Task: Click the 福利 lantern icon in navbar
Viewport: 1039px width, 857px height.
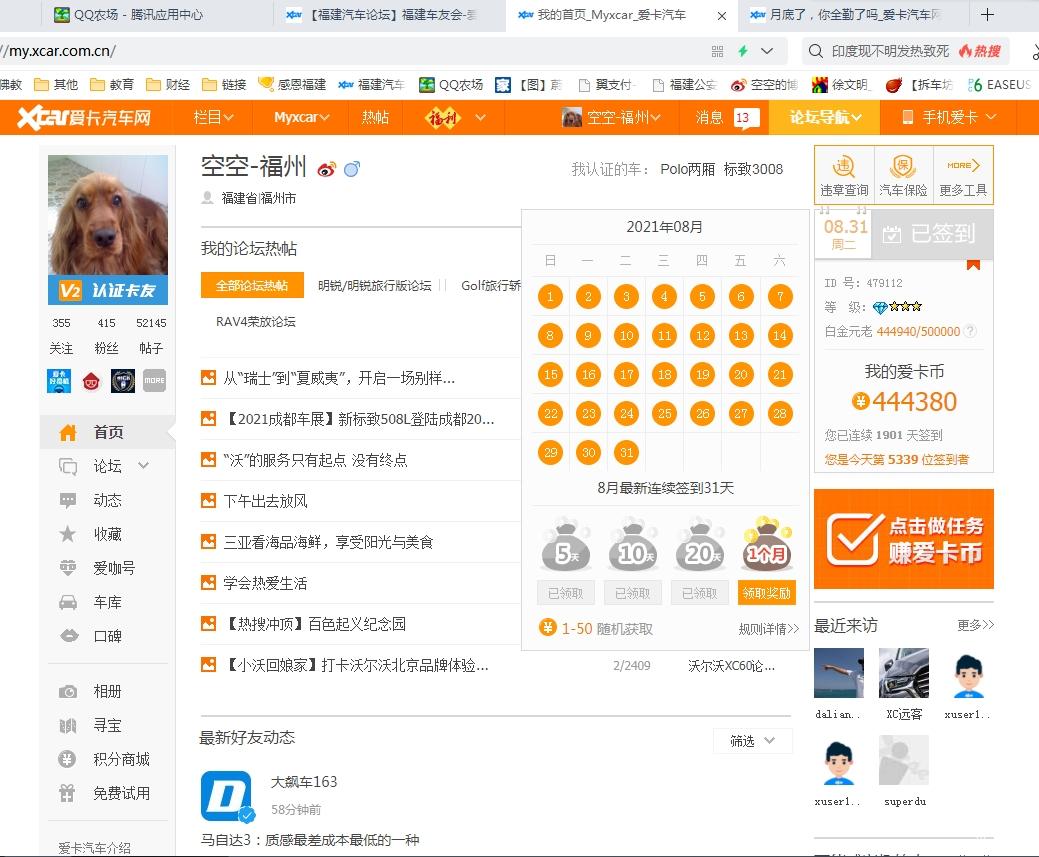Action: point(442,118)
